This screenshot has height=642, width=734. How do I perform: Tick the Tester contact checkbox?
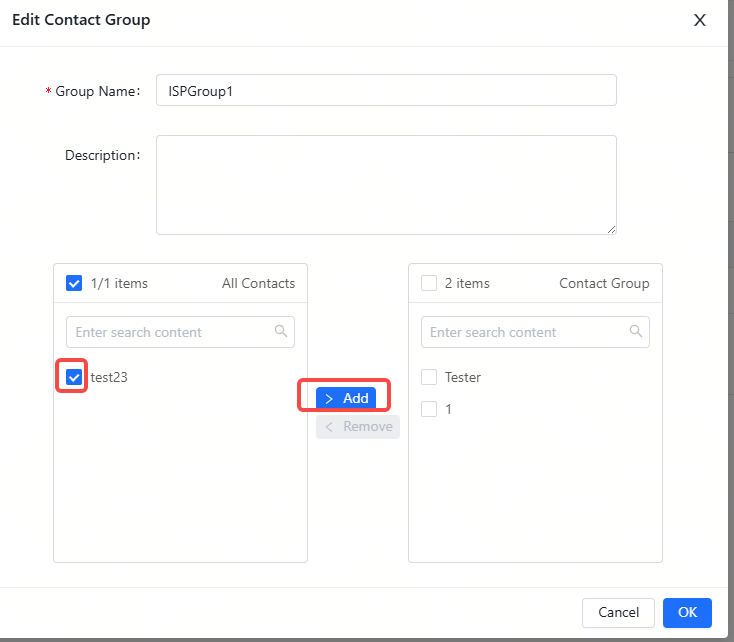(429, 377)
